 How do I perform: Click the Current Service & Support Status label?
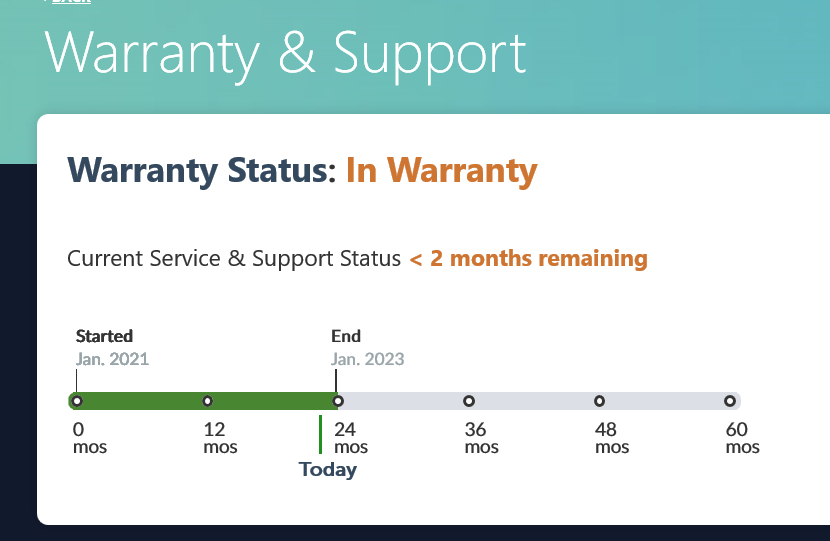click(234, 259)
